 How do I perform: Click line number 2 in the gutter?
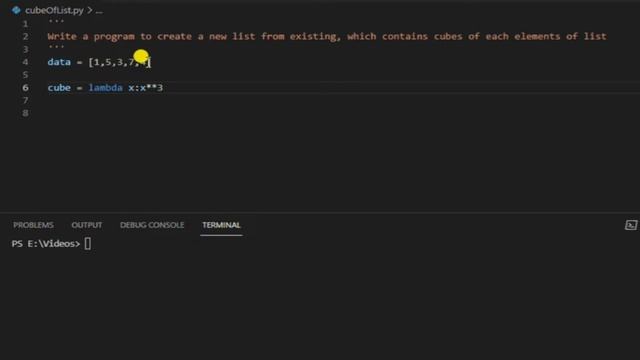pos(25,36)
